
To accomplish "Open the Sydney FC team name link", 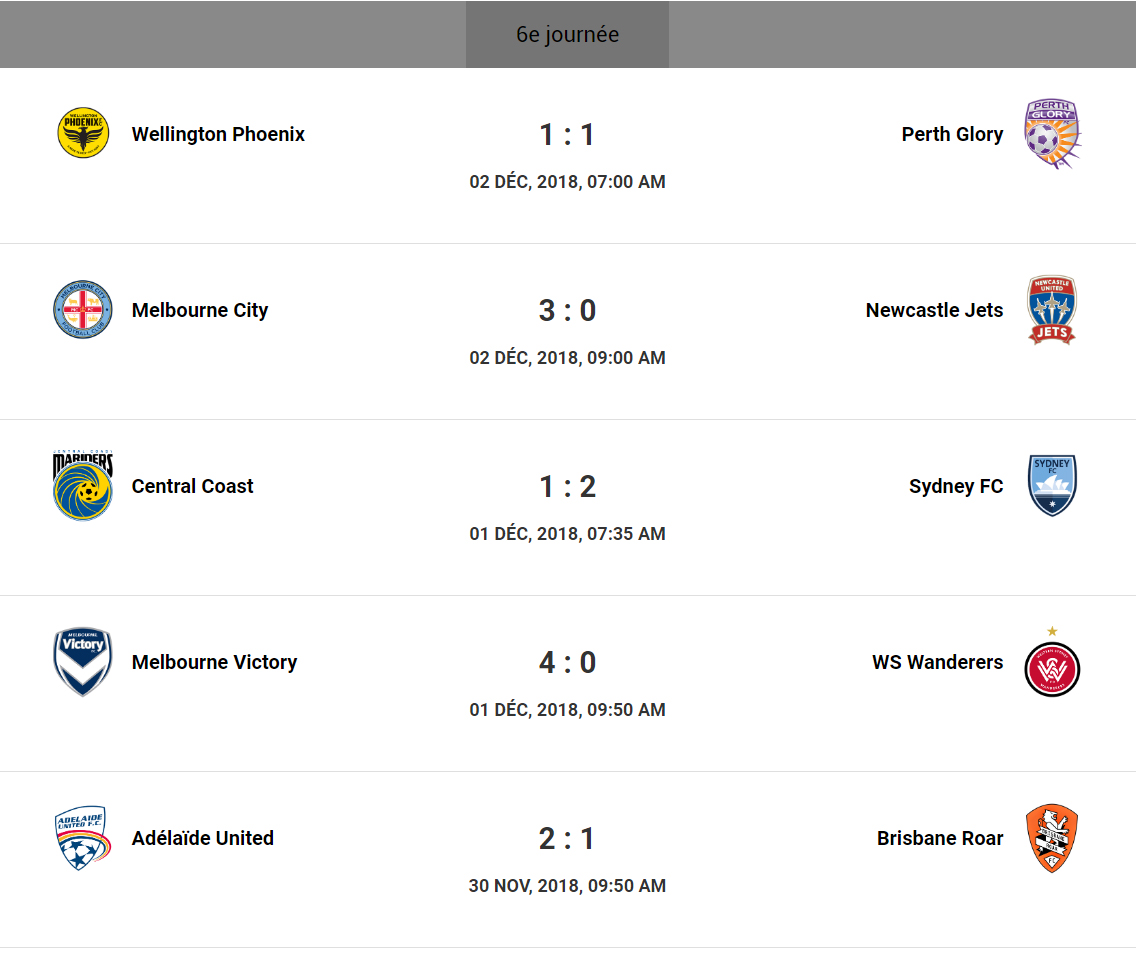I will point(956,486).
